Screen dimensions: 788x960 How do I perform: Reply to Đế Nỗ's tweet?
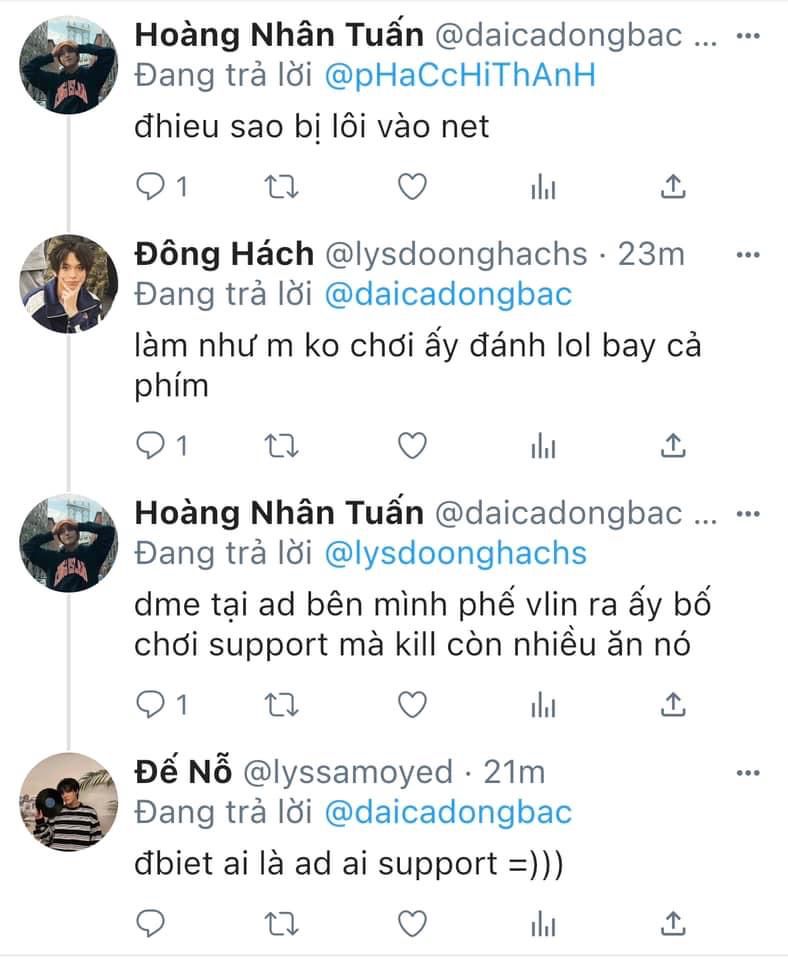pyautogui.click(x=152, y=921)
